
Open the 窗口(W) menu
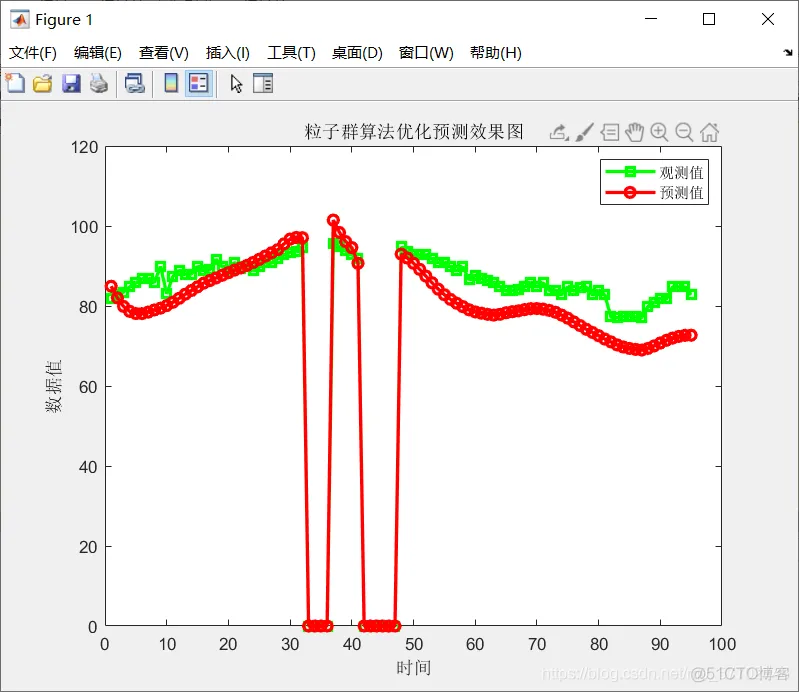(x=426, y=52)
